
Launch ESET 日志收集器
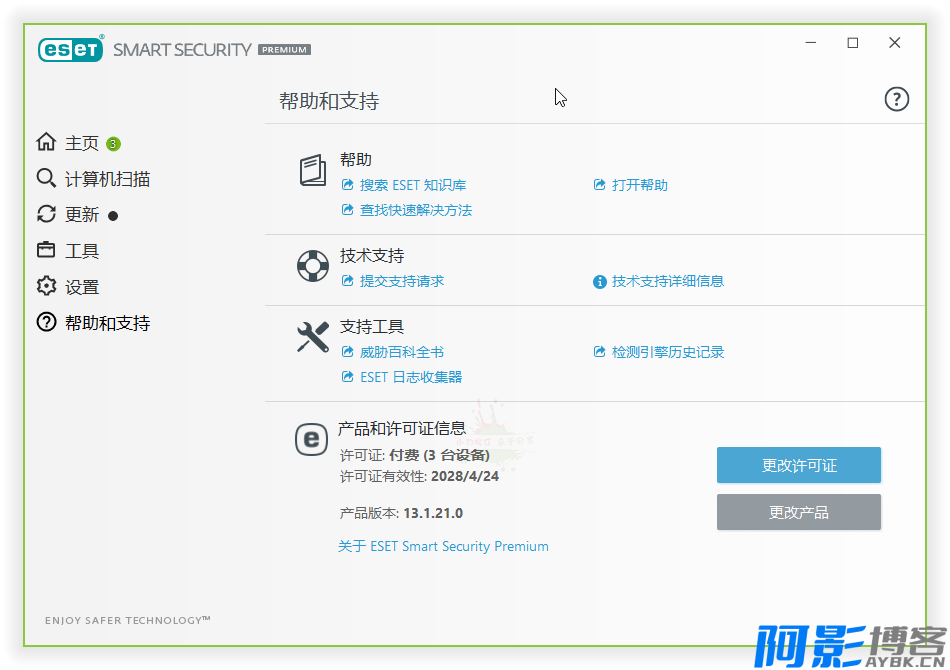pos(411,377)
